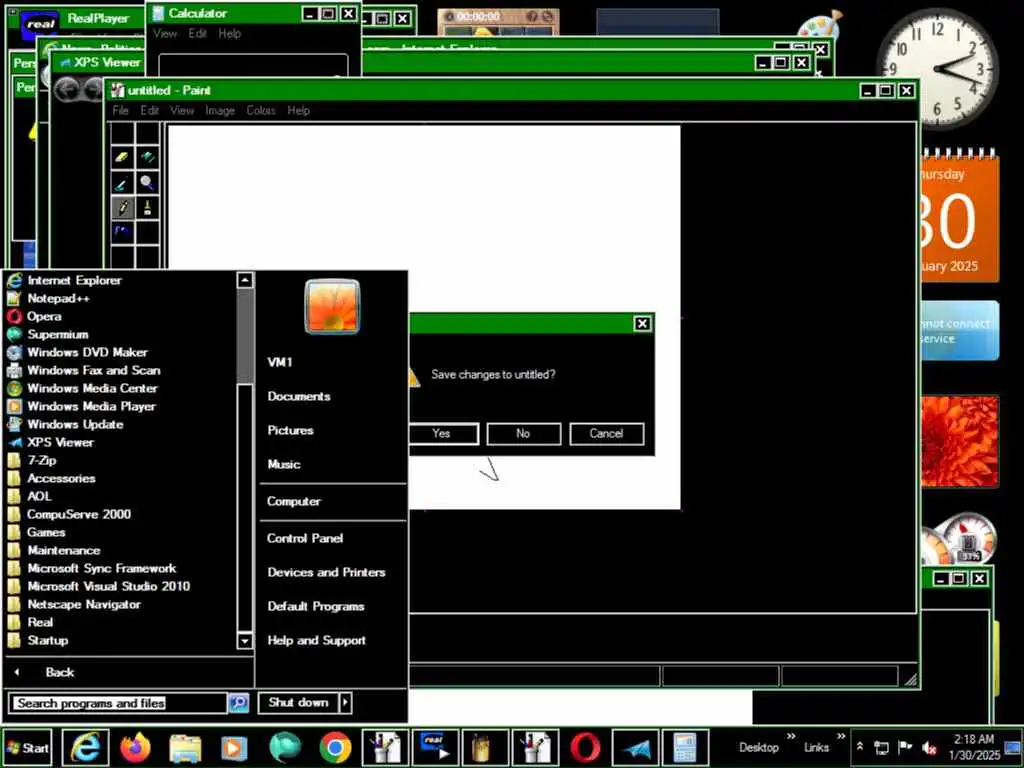Screen dimensions: 1024x768
Task: Click the Start menu scrollbar down arrow
Action: pyautogui.click(x=245, y=641)
